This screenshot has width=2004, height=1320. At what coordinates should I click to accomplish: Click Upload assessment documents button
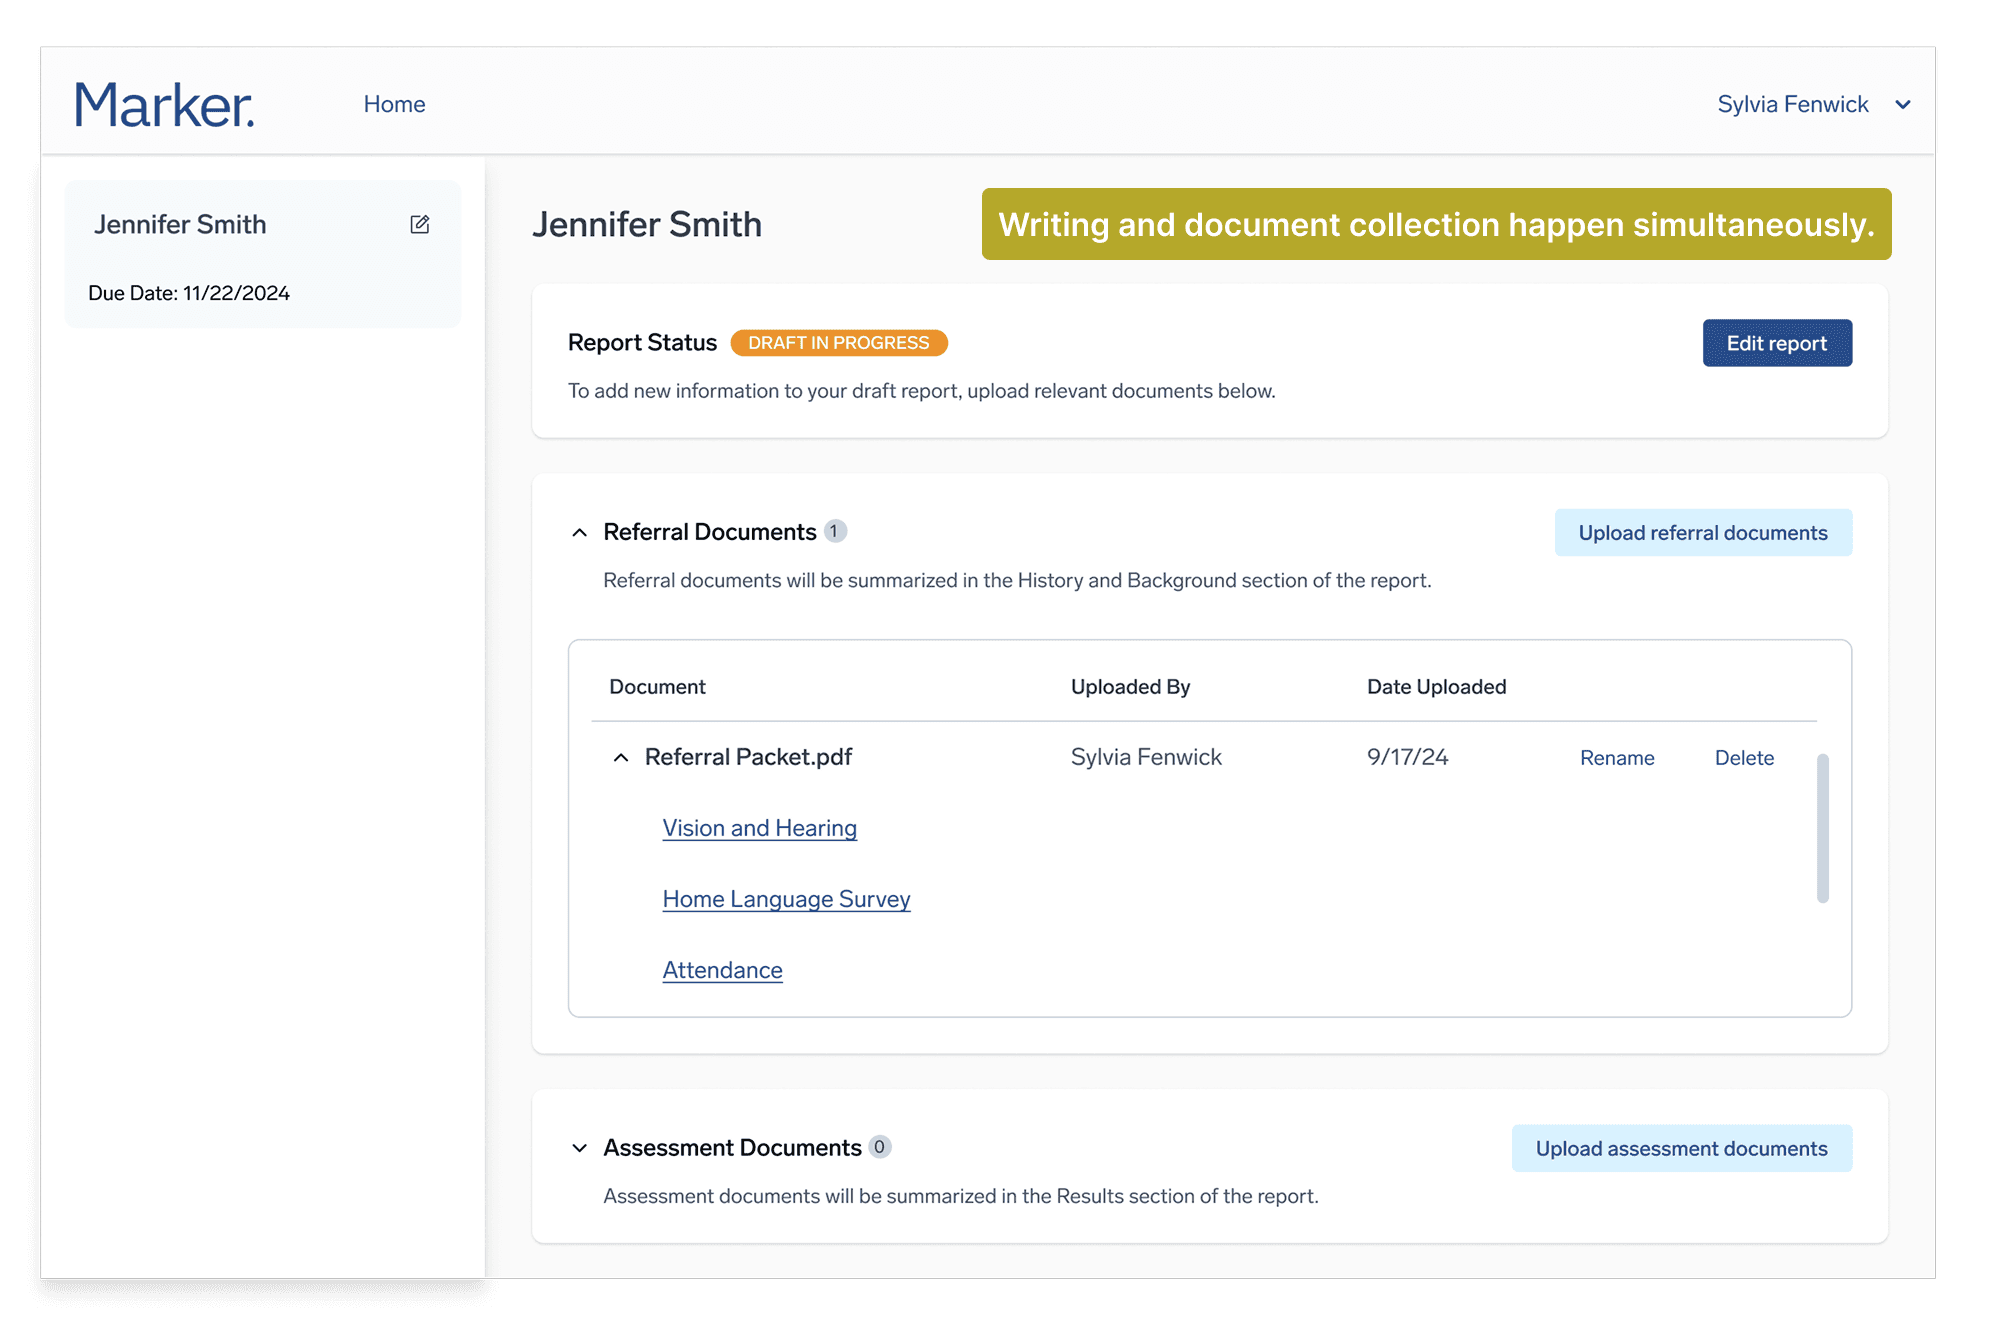[x=1681, y=1148]
